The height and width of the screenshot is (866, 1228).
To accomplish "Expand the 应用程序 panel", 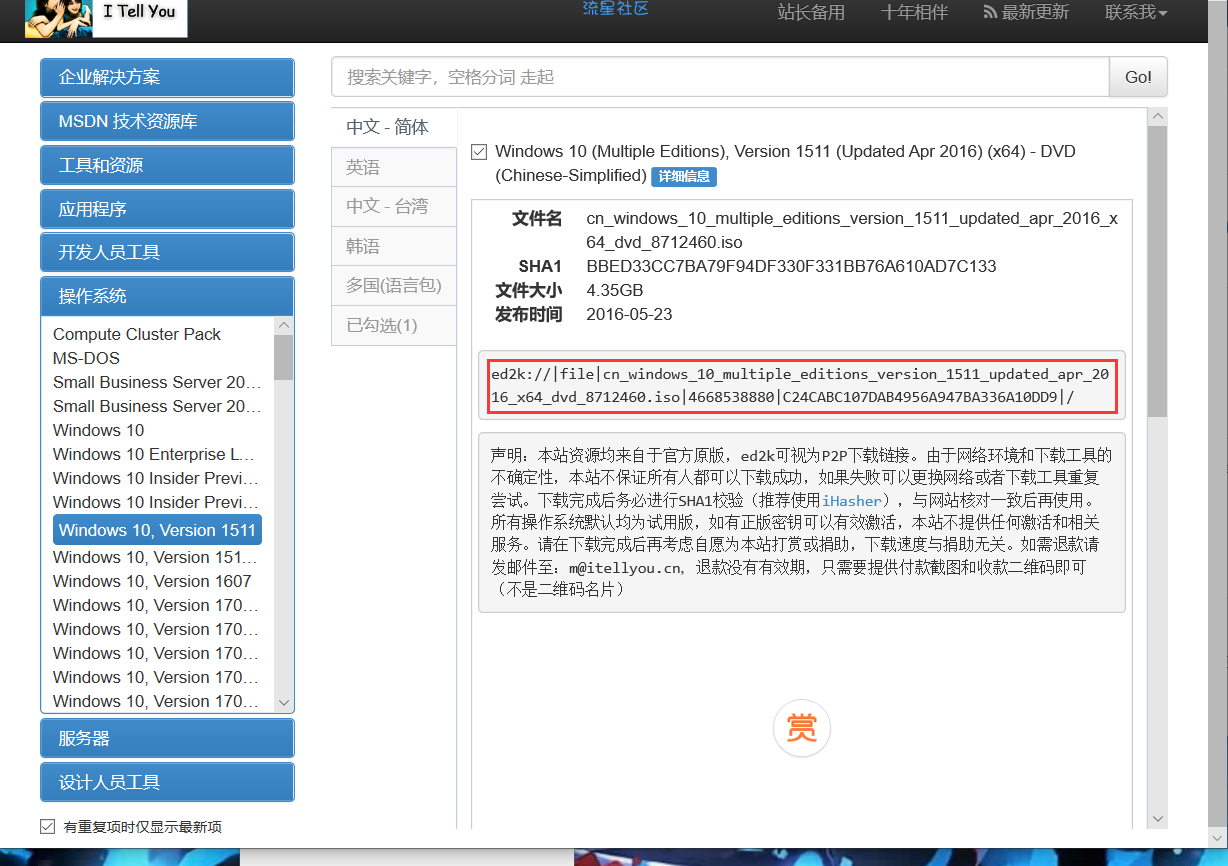I will (167, 209).
